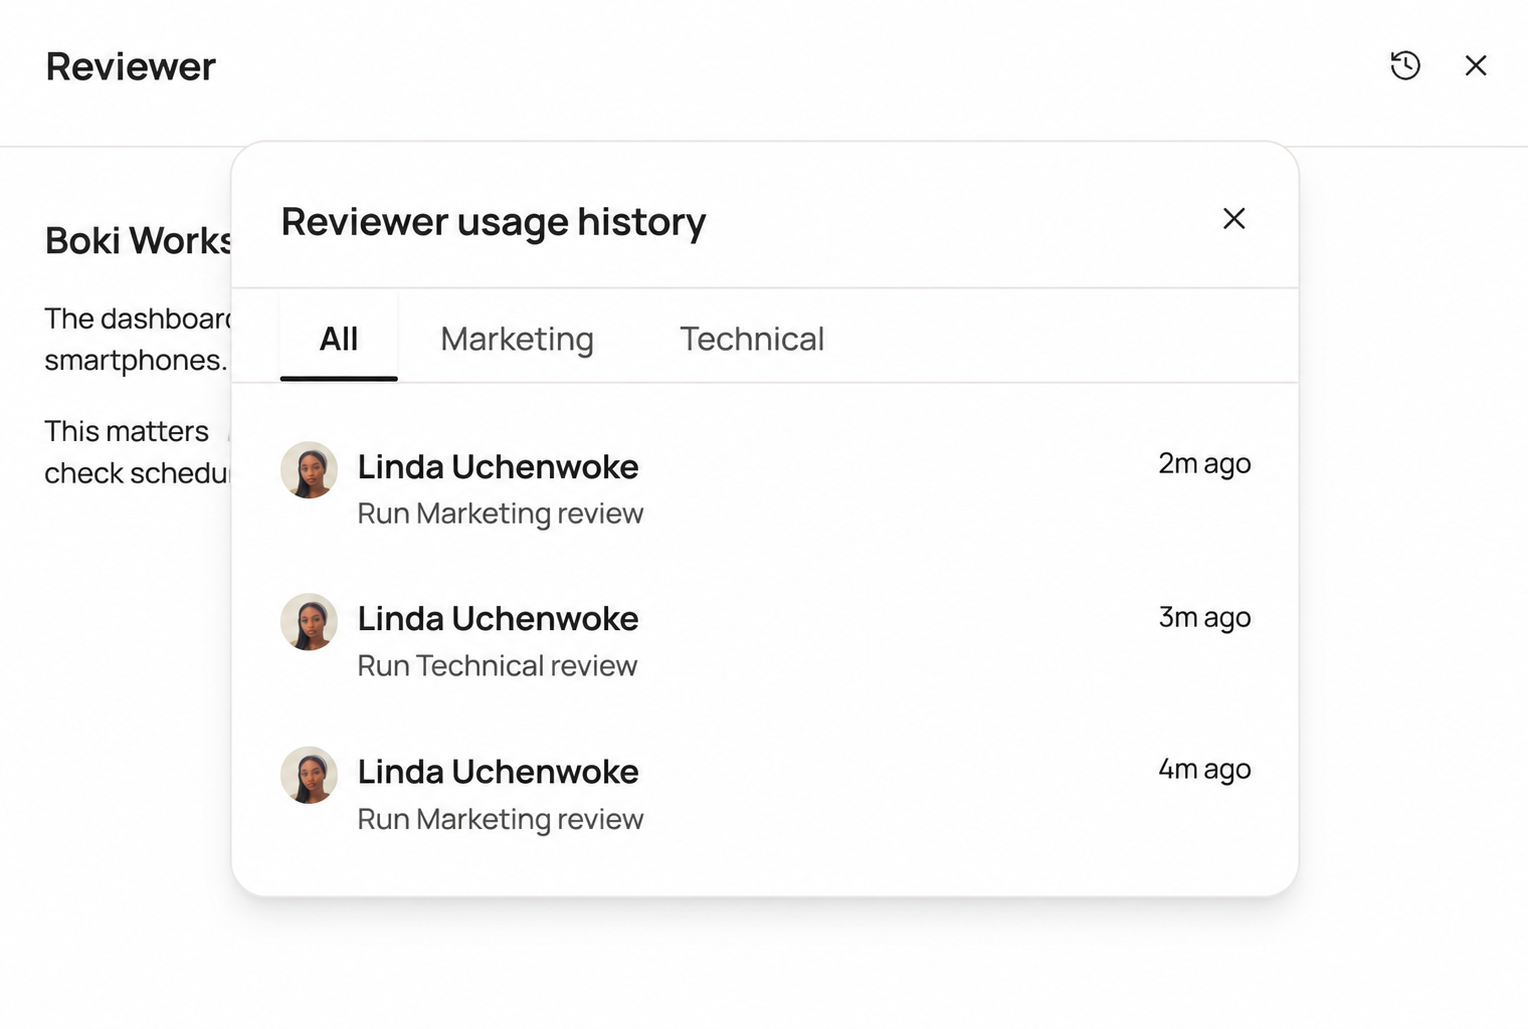Viewport: 1528px width, 1029px height.
Task: Open Linda Uchenwoke name from 4m ago
Action: tap(498, 772)
